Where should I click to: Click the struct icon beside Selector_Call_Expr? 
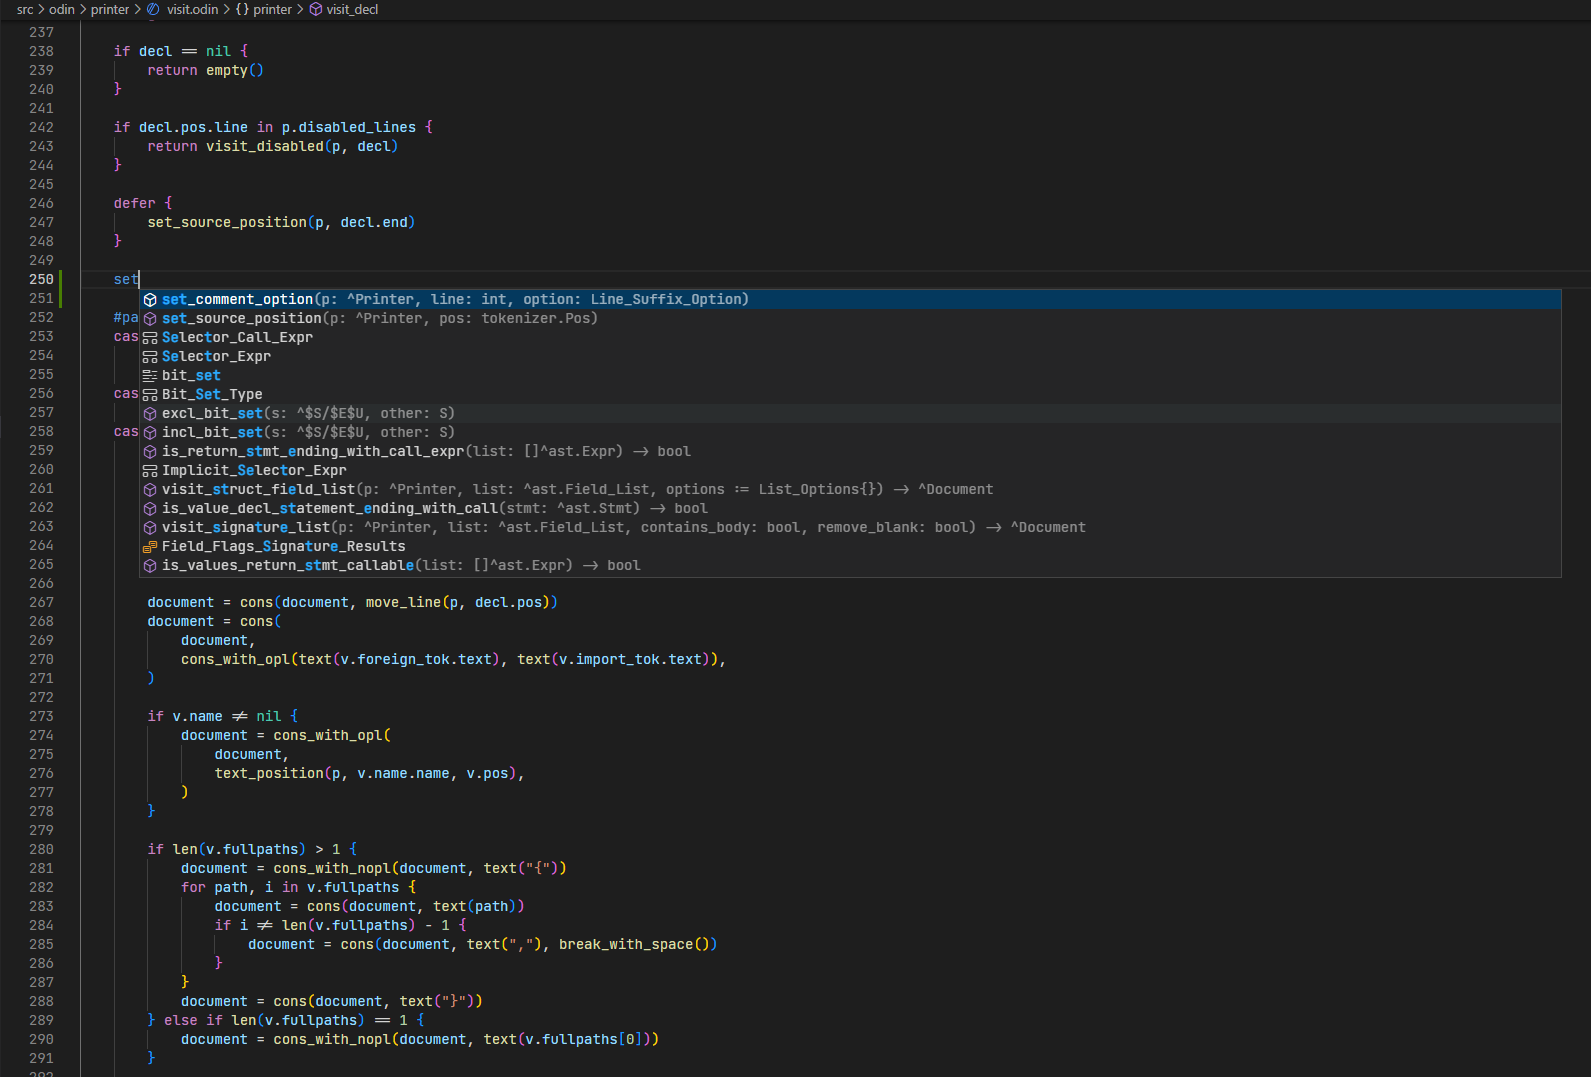click(150, 338)
